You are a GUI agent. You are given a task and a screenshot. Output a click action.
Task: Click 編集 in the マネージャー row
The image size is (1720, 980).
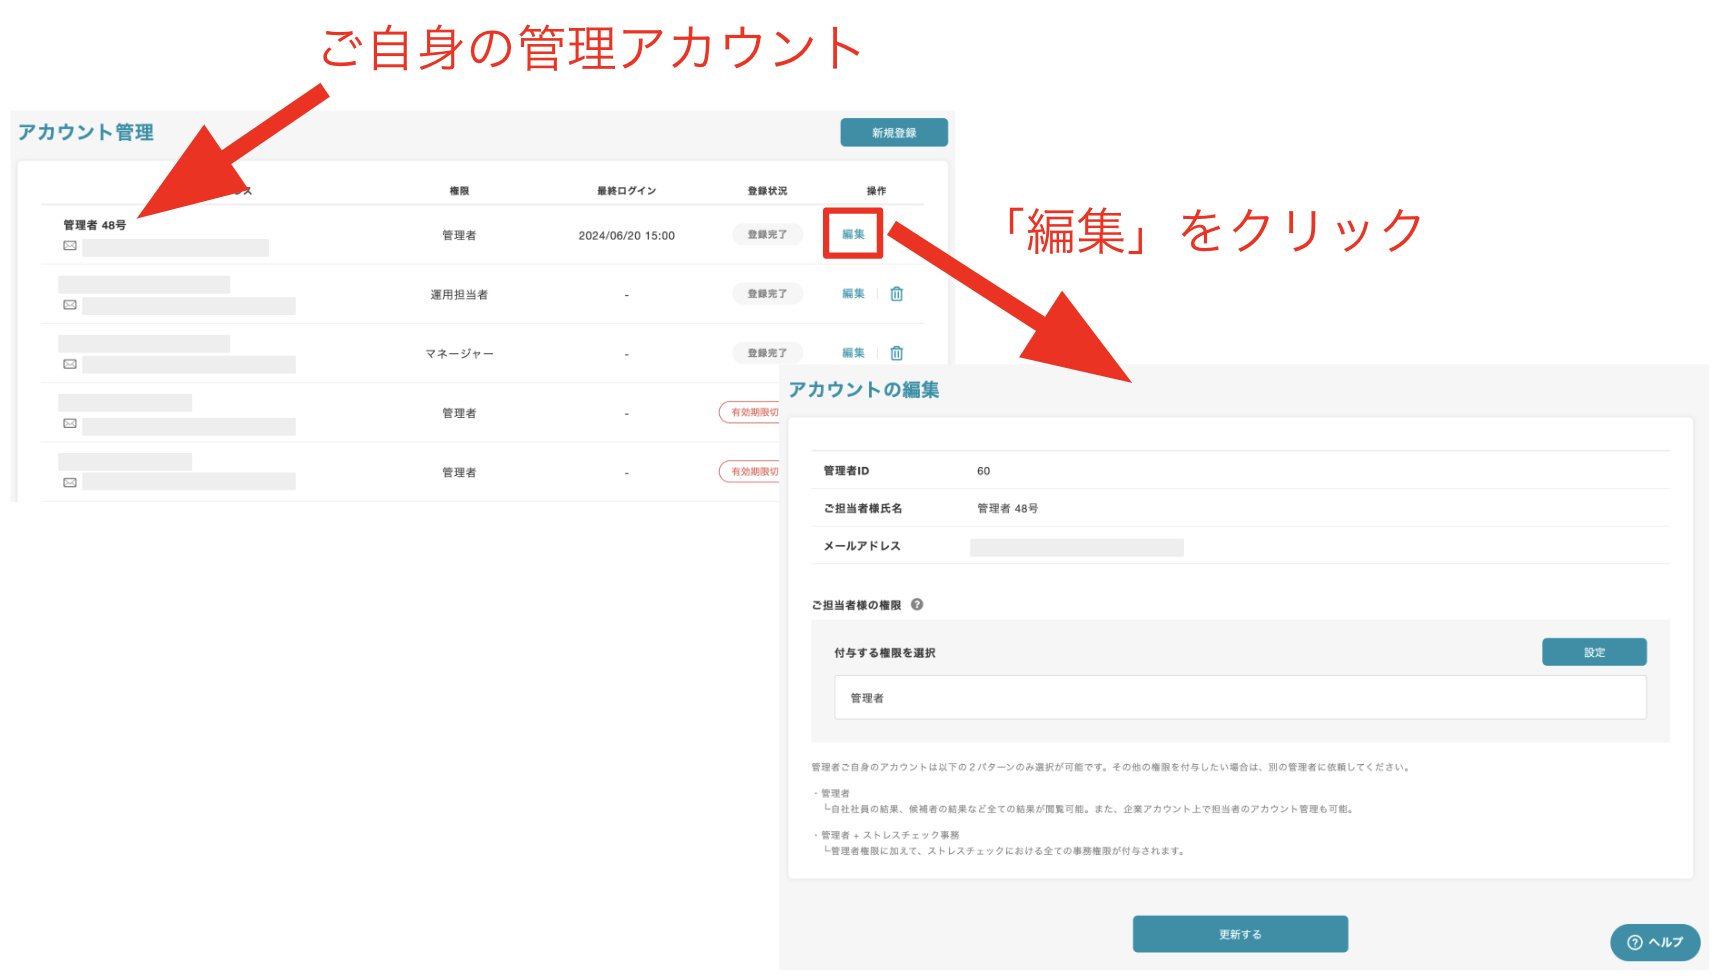(852, 352)
